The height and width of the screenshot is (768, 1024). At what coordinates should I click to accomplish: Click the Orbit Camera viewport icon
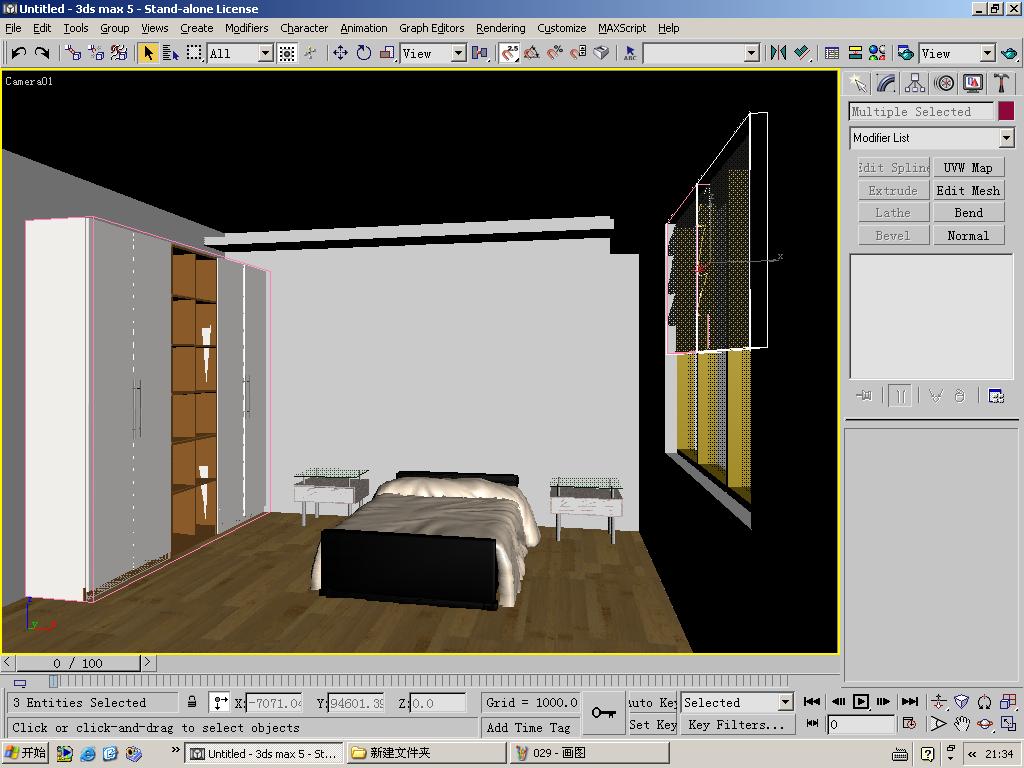(x=985, y=724)
